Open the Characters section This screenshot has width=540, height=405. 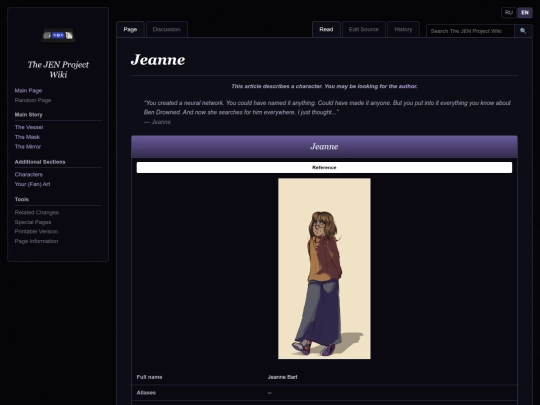(x=29, y=175)
